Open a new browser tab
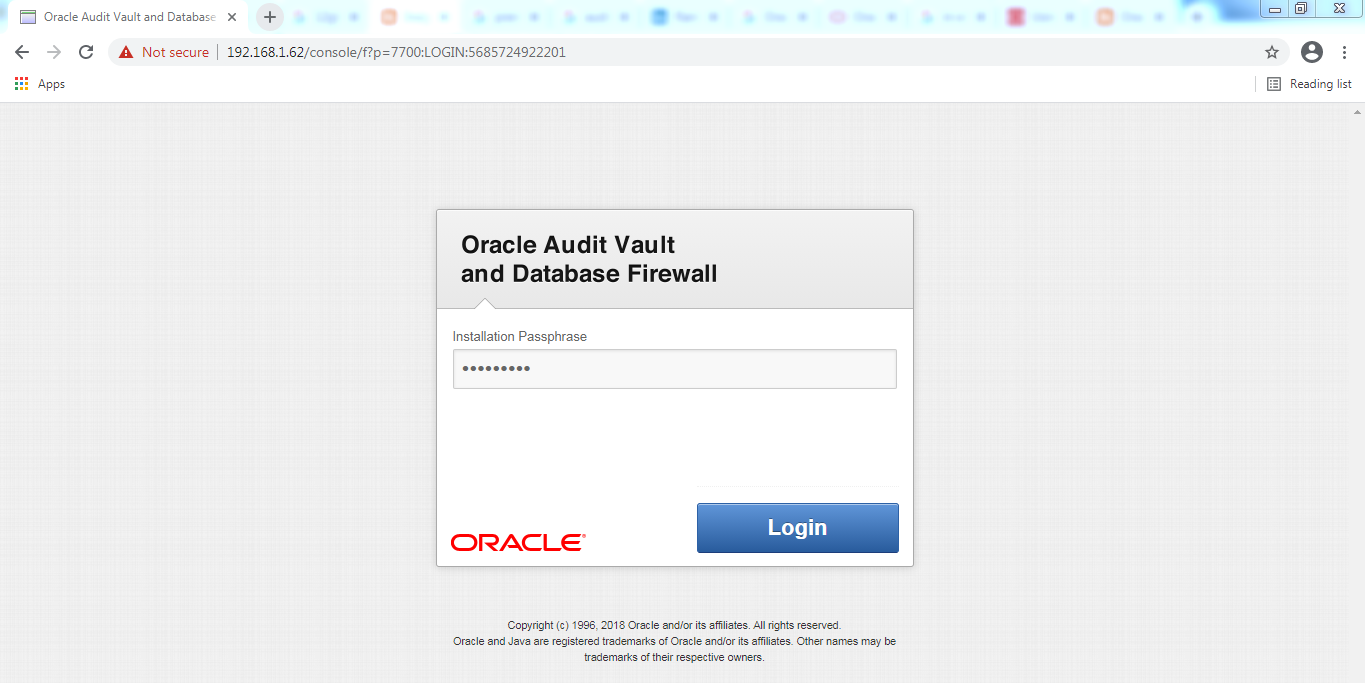The width and height of the screenshot is (1365, 683). coord(269,17)
